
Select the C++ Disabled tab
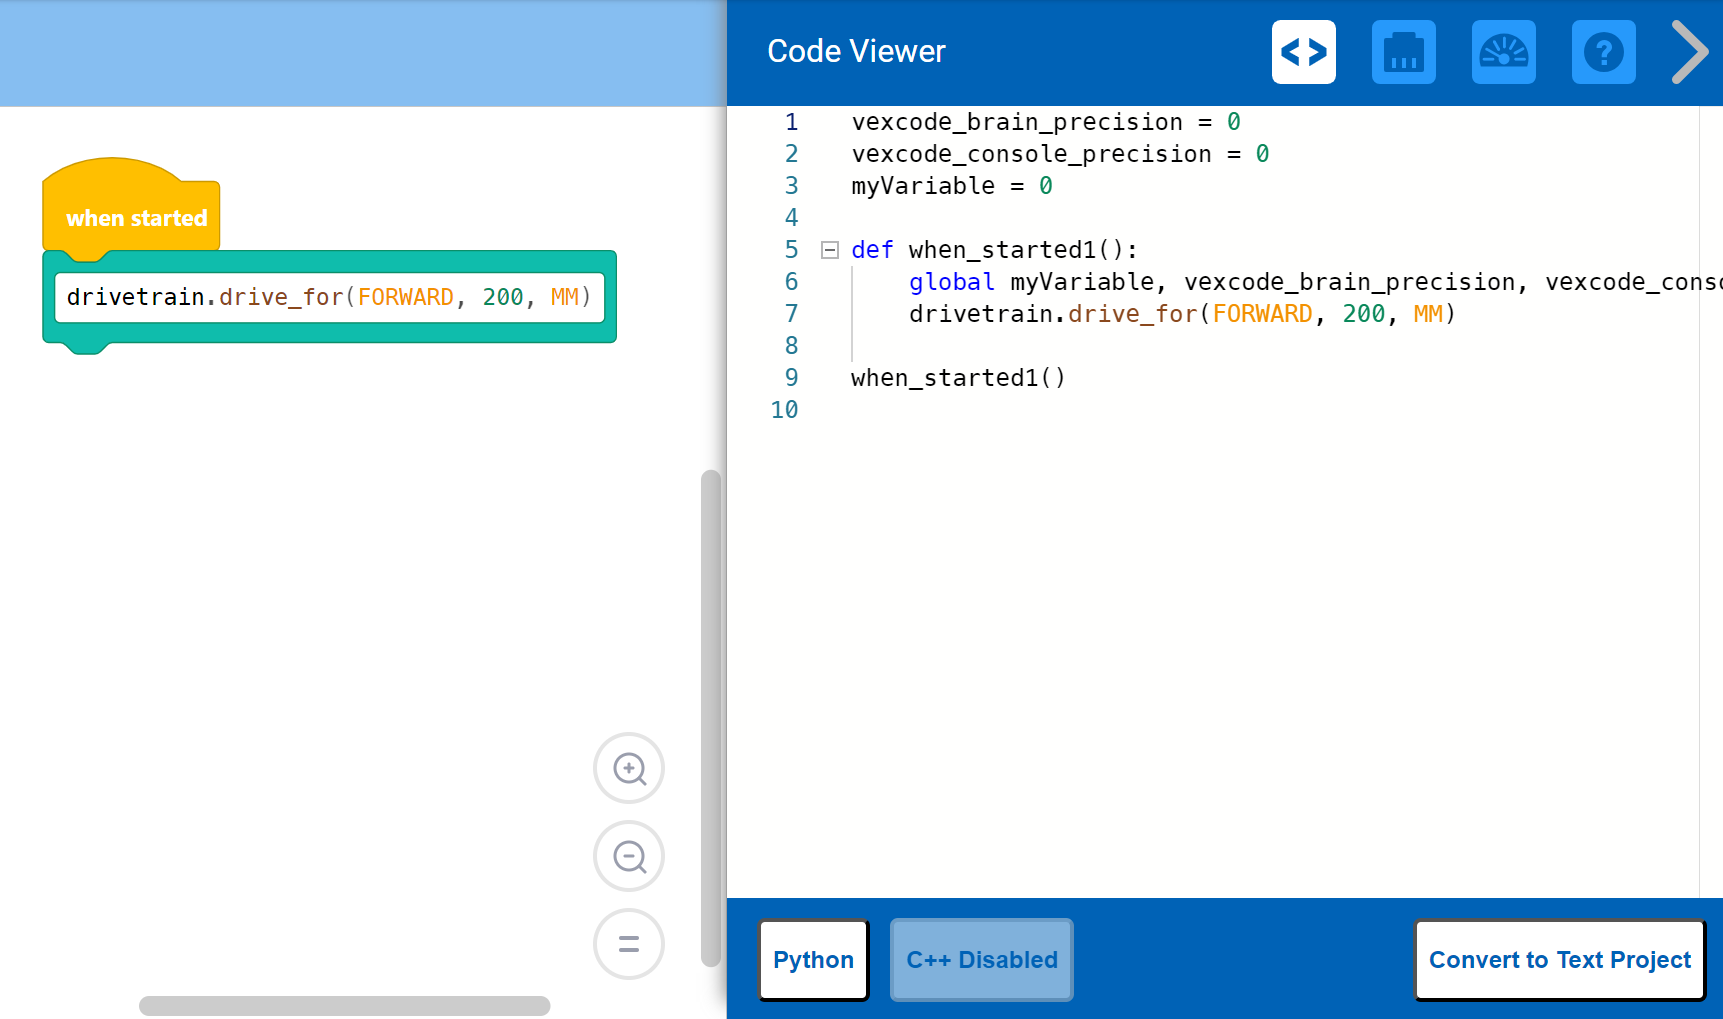coord(981,959)
